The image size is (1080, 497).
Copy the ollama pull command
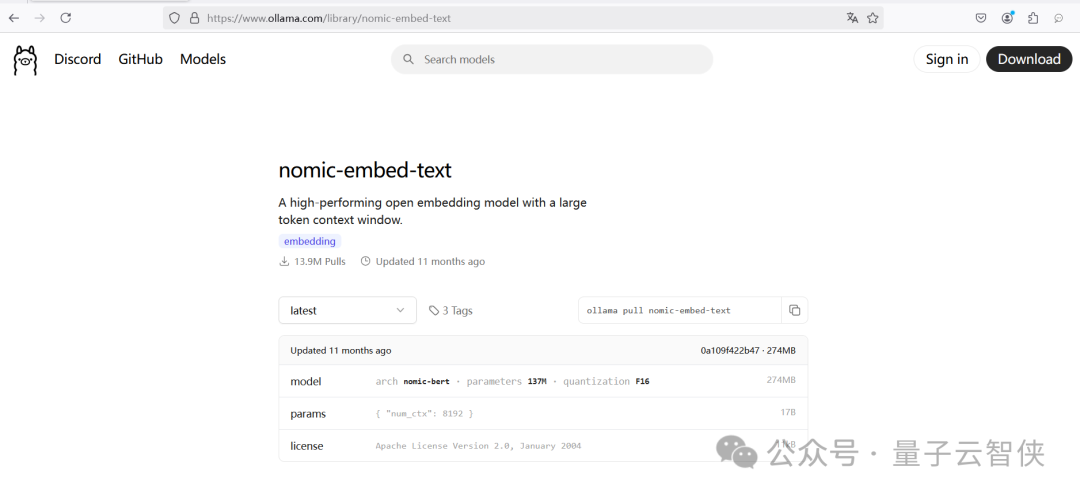tap(794, 310)
